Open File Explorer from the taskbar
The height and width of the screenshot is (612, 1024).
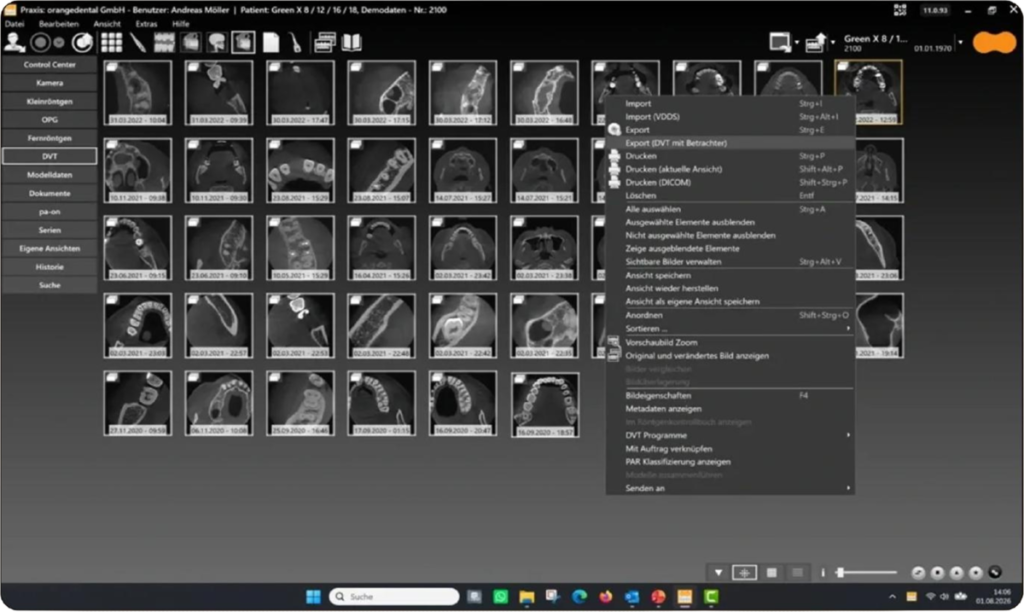(526, 596)
